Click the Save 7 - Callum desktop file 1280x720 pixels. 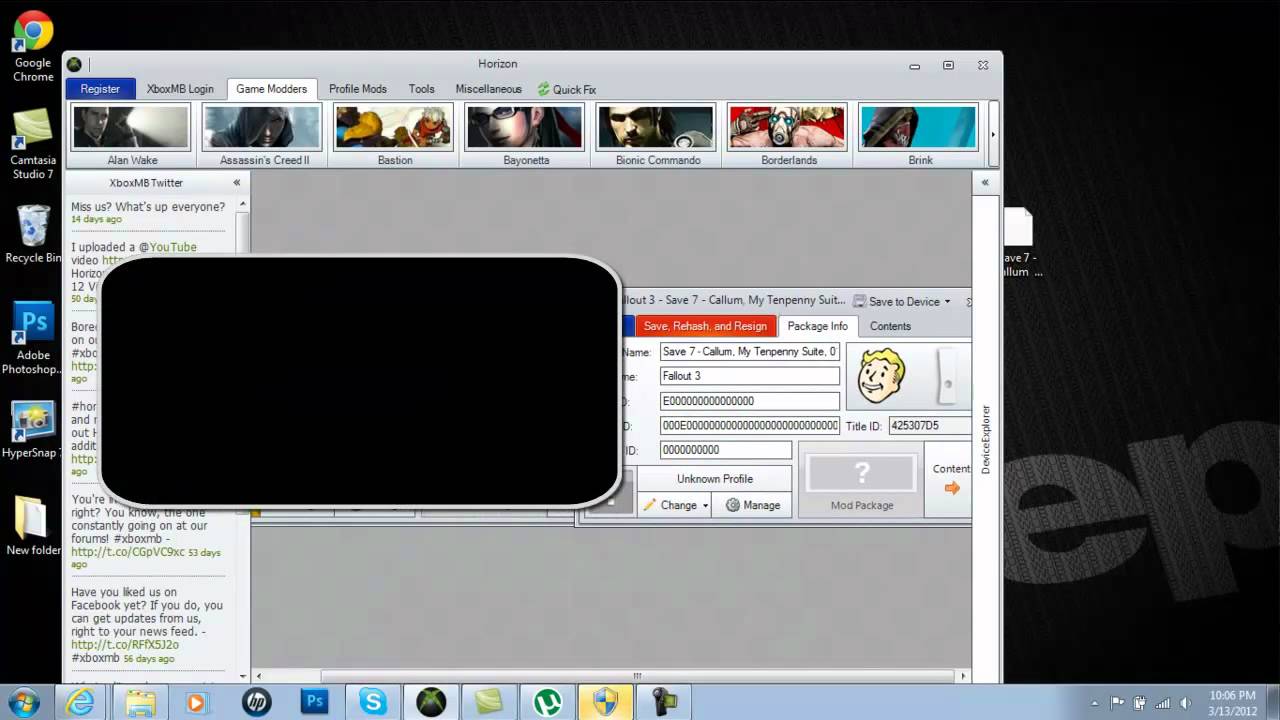coord(1022,243)
